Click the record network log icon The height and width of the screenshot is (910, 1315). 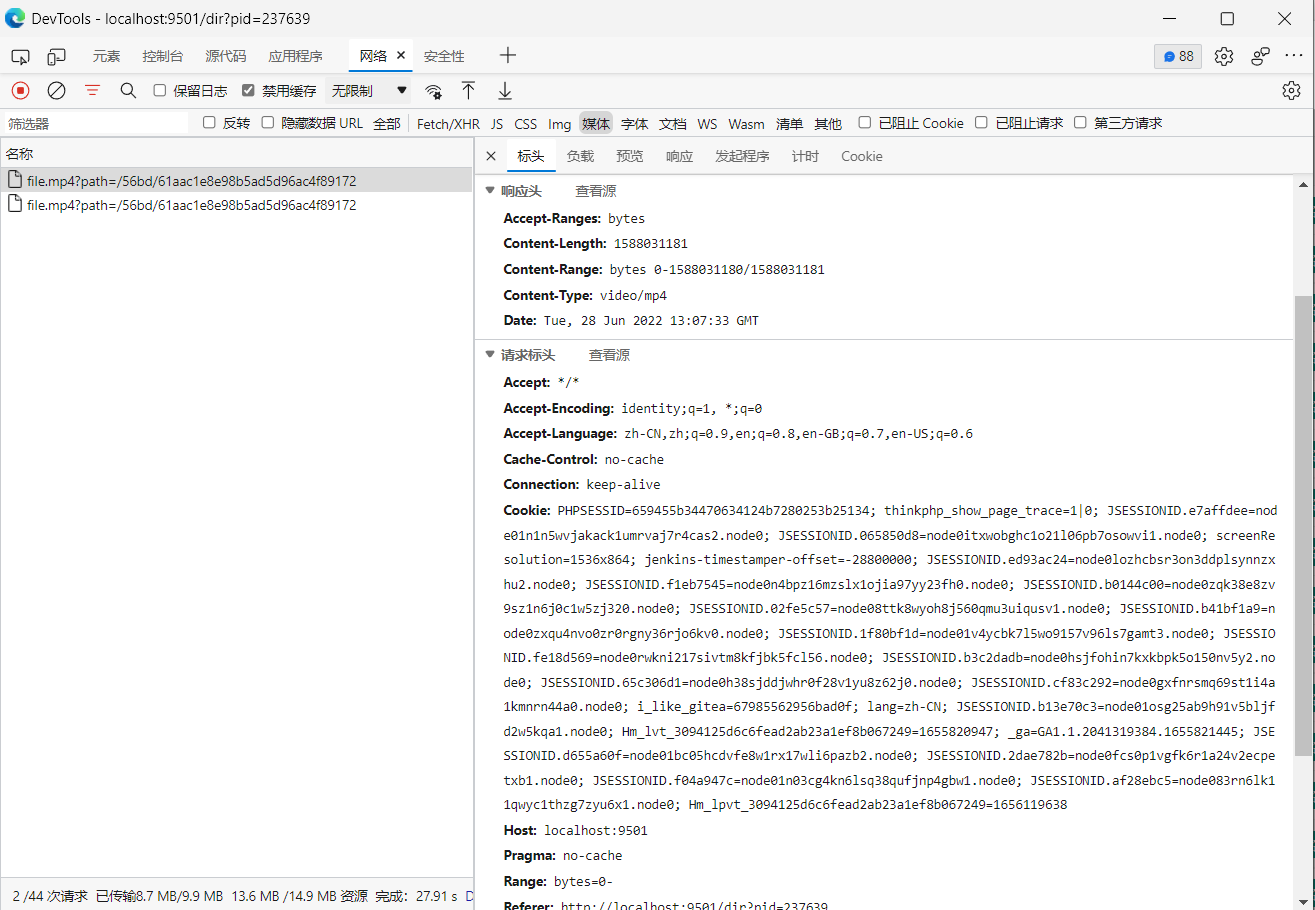(21, 91)
